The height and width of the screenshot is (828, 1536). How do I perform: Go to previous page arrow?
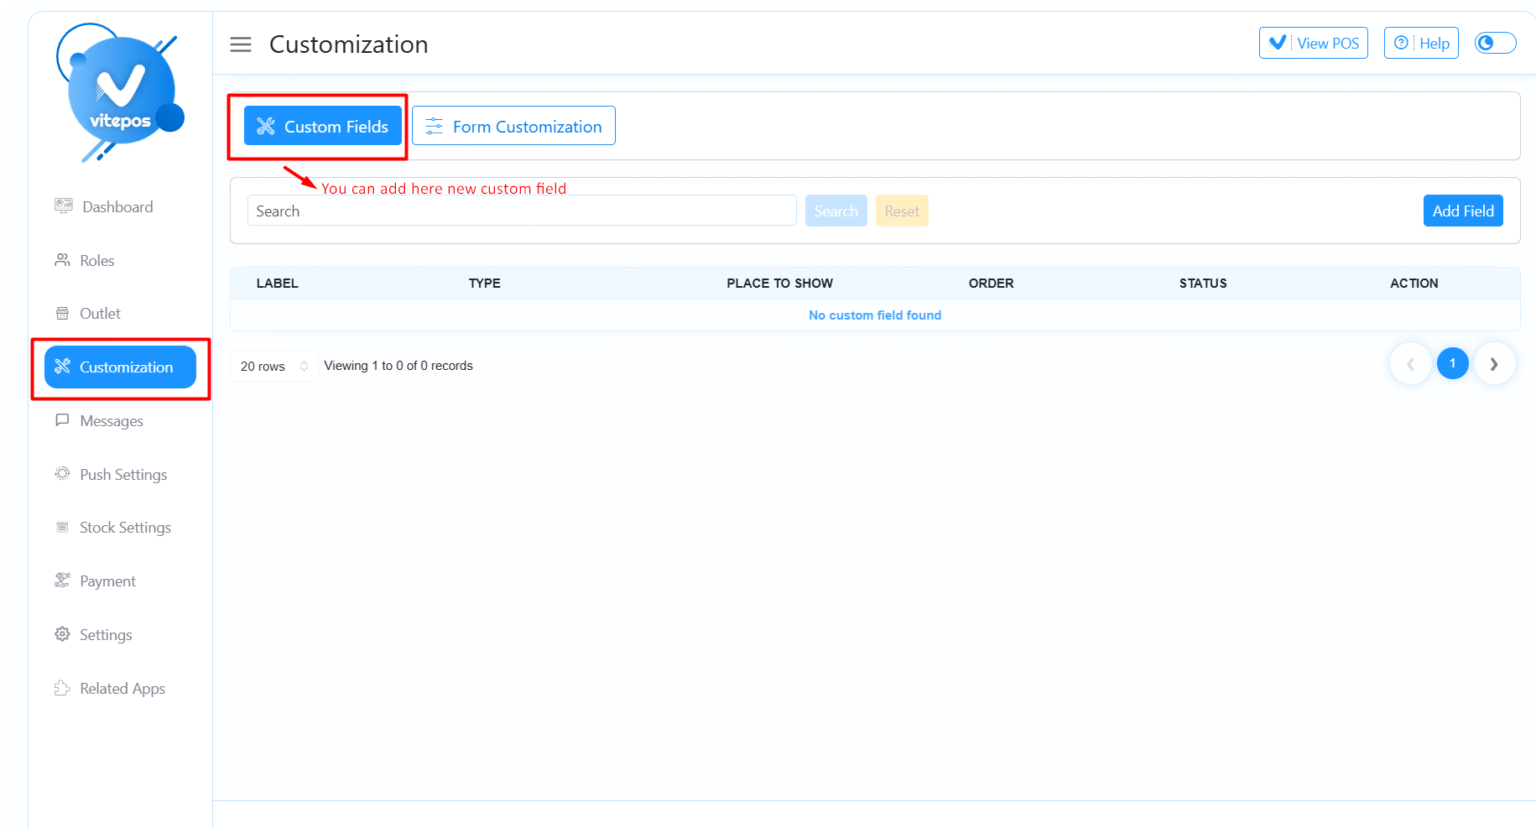(x=1410, y=364)
